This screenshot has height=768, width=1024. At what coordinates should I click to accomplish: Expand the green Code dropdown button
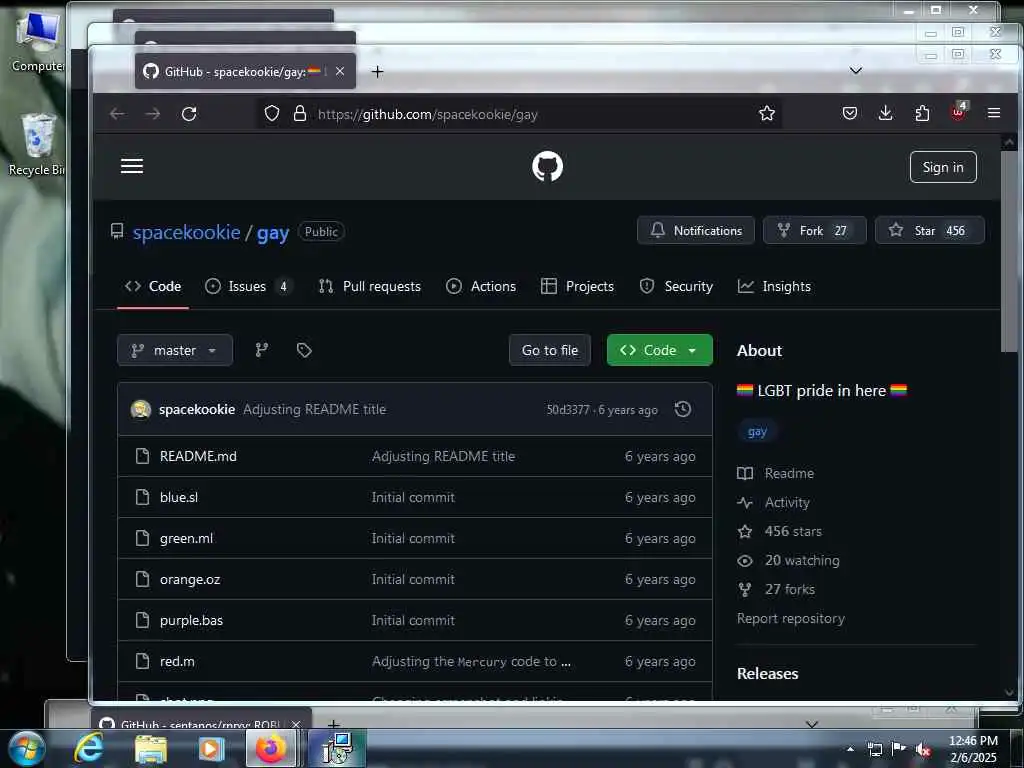pyautogui.click(x=660, y=350)
